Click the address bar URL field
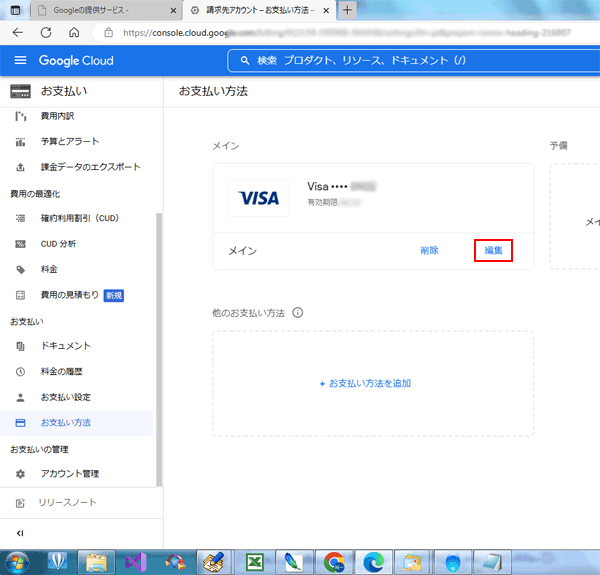Image resolution: width=600 pixels, height=575 pixels. pyautogui.click(x=346, y=33)
